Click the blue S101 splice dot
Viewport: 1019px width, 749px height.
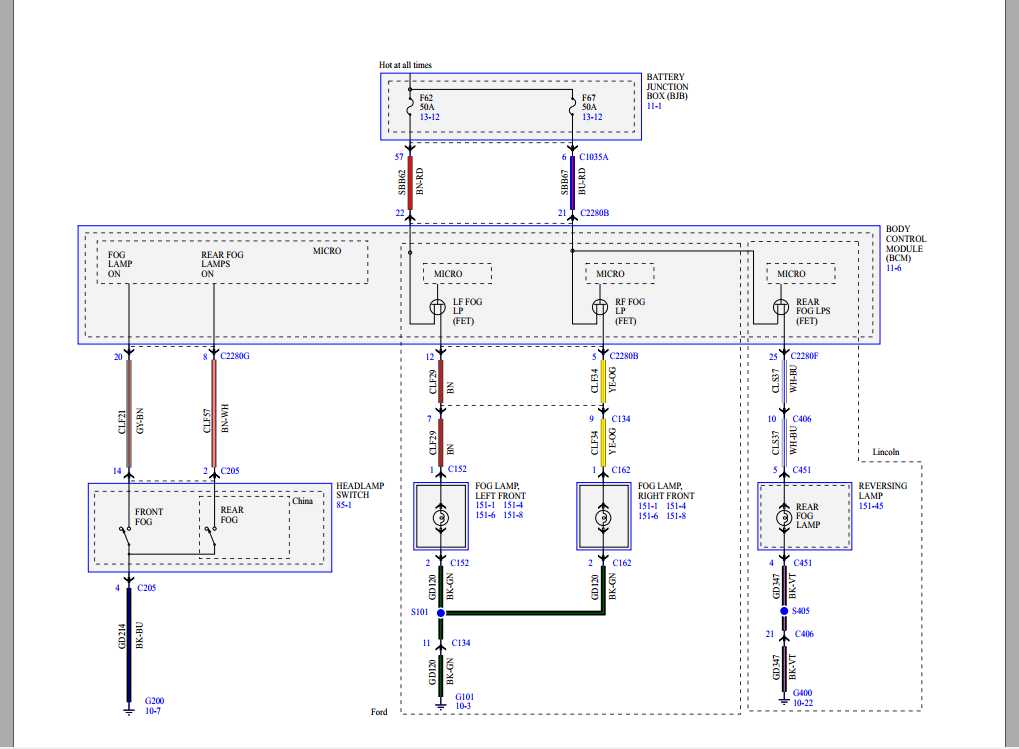click(x=441, y=613)
